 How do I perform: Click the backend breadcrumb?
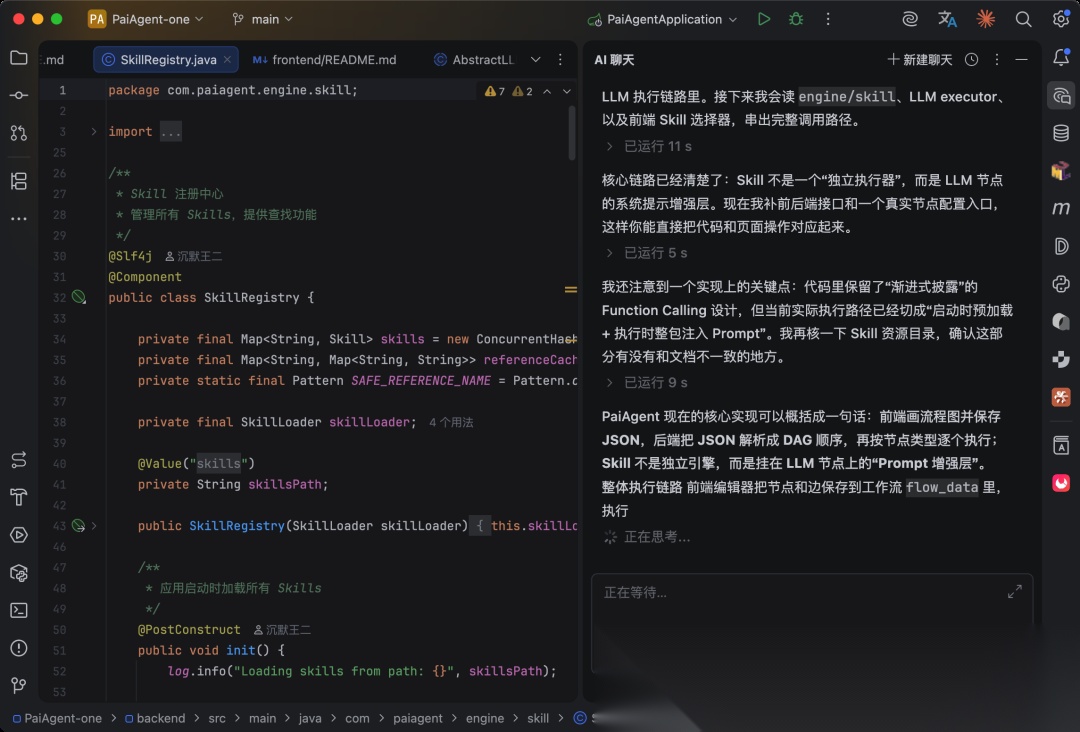click(155, 718)
